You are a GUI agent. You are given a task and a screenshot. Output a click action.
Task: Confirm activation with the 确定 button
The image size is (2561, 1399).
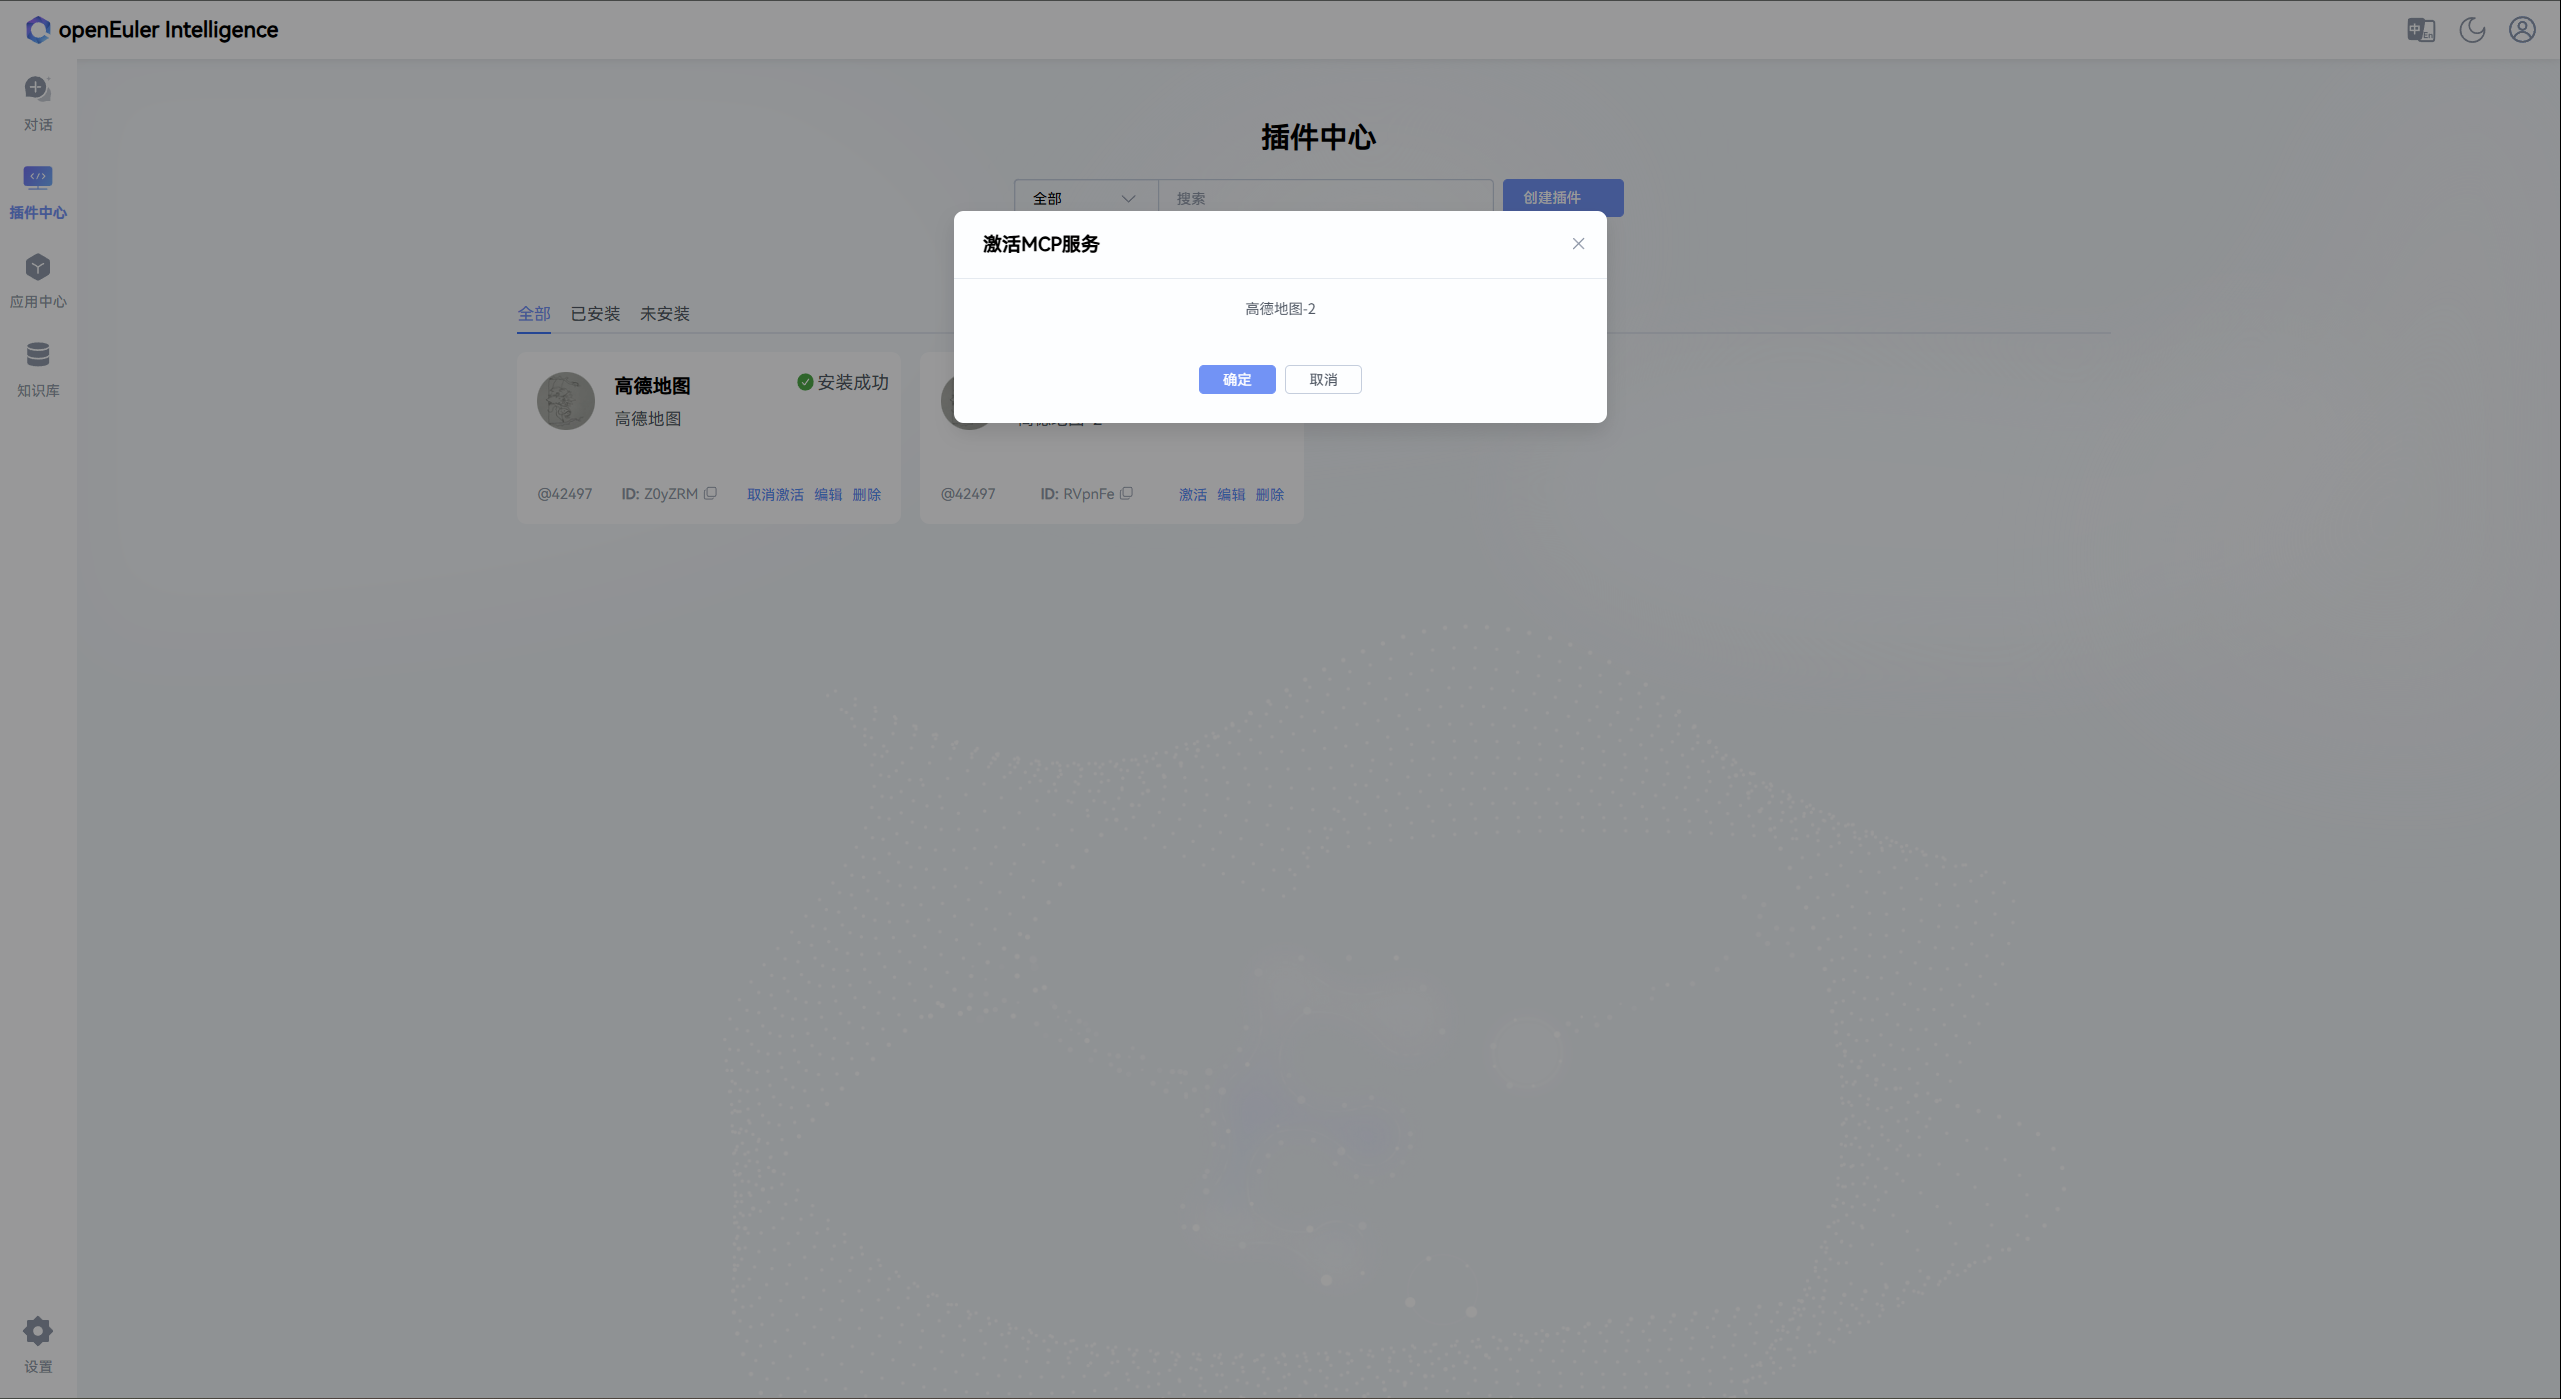coord(1236,379)
